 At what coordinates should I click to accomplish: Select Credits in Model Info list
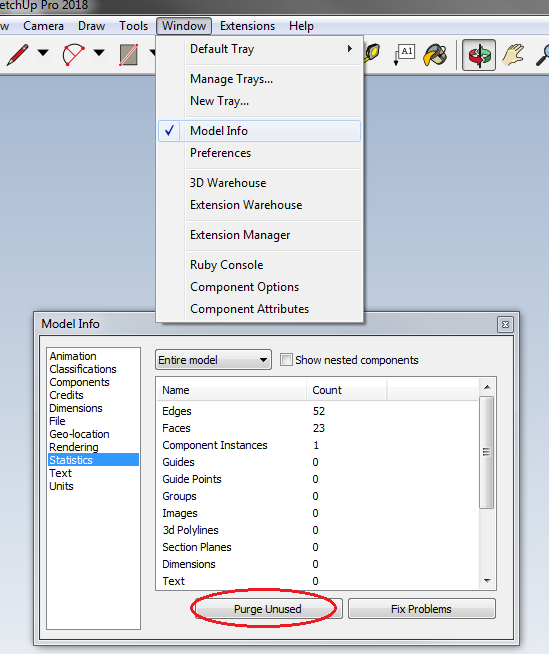[93, 395]
